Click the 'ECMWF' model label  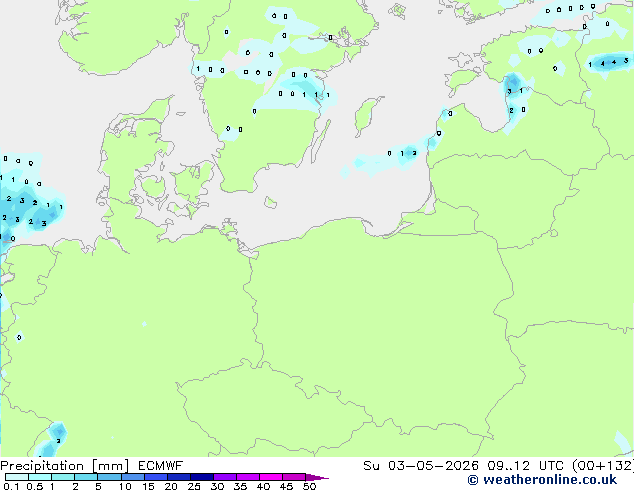[160, 466]
